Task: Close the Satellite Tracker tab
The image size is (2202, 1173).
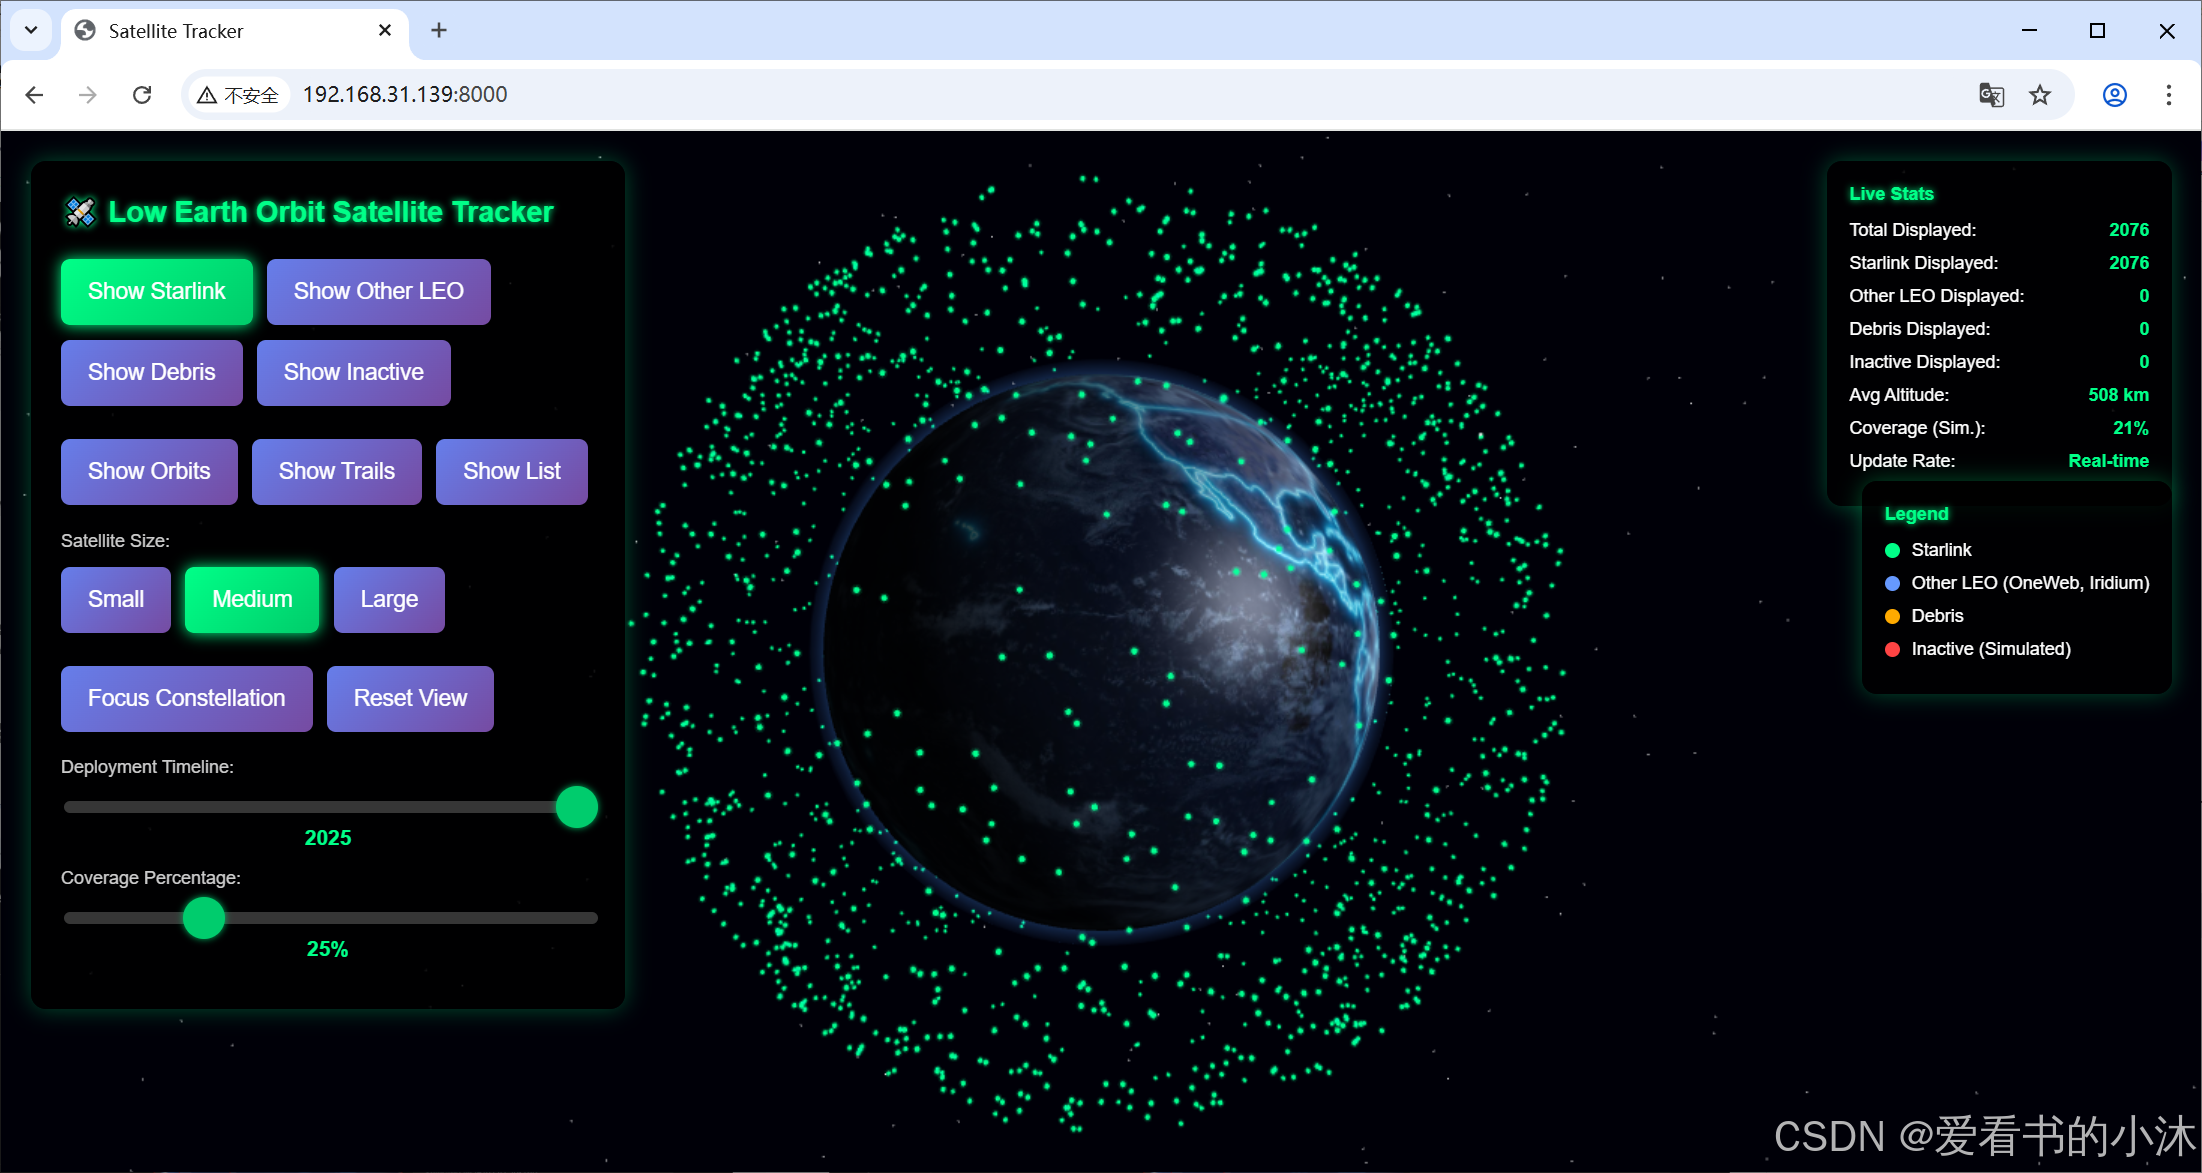Action: pos(385,31)
